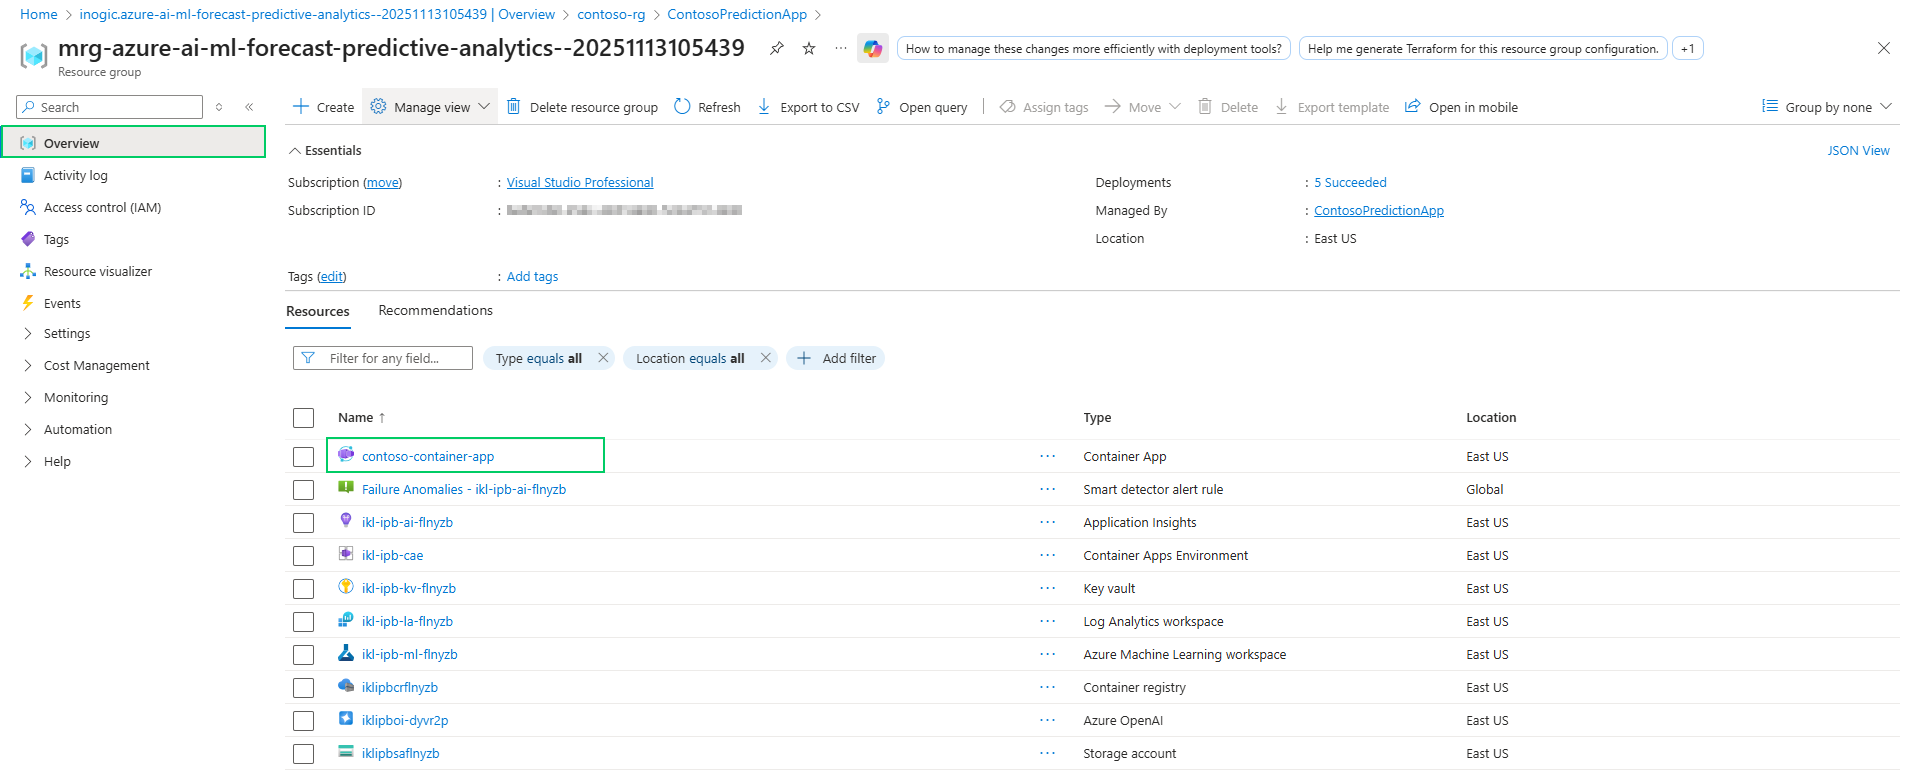
Task: Check the iklipbsaflnyzb storage account row
Action: click(303, 754)
